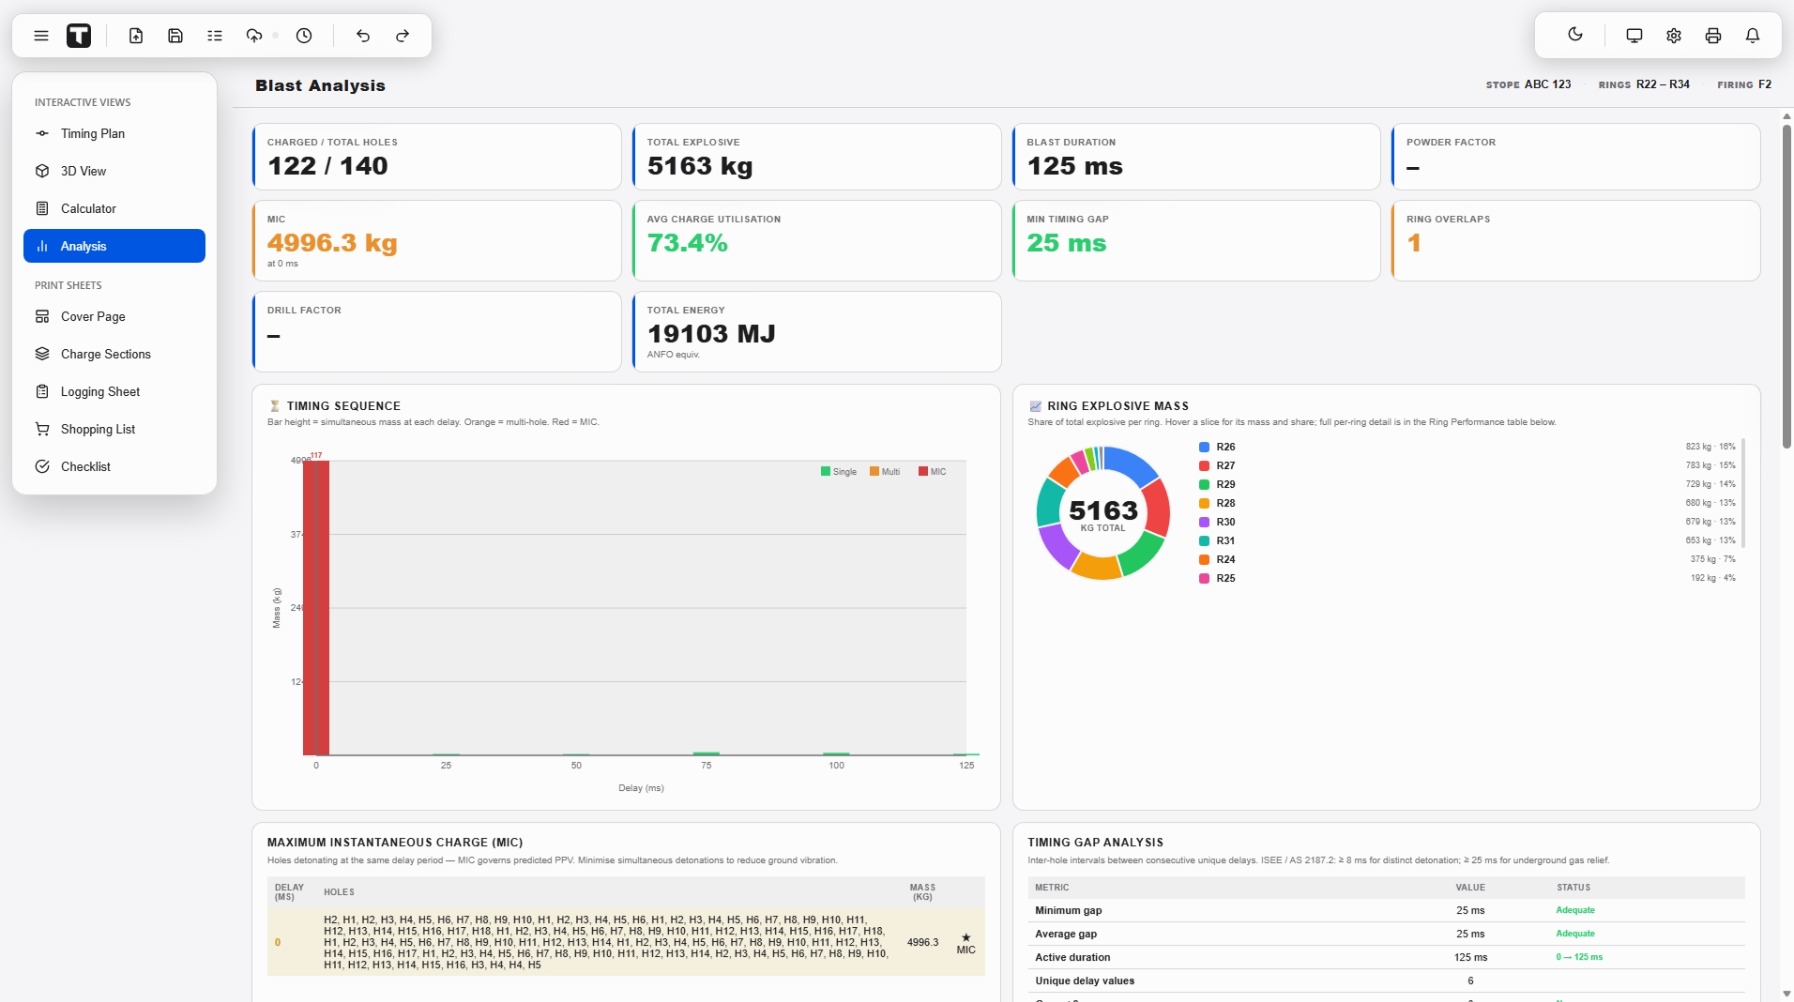1794x1002 pixels.
Task: Click the R27 red legend swatch
Action: coord(1204,466)
